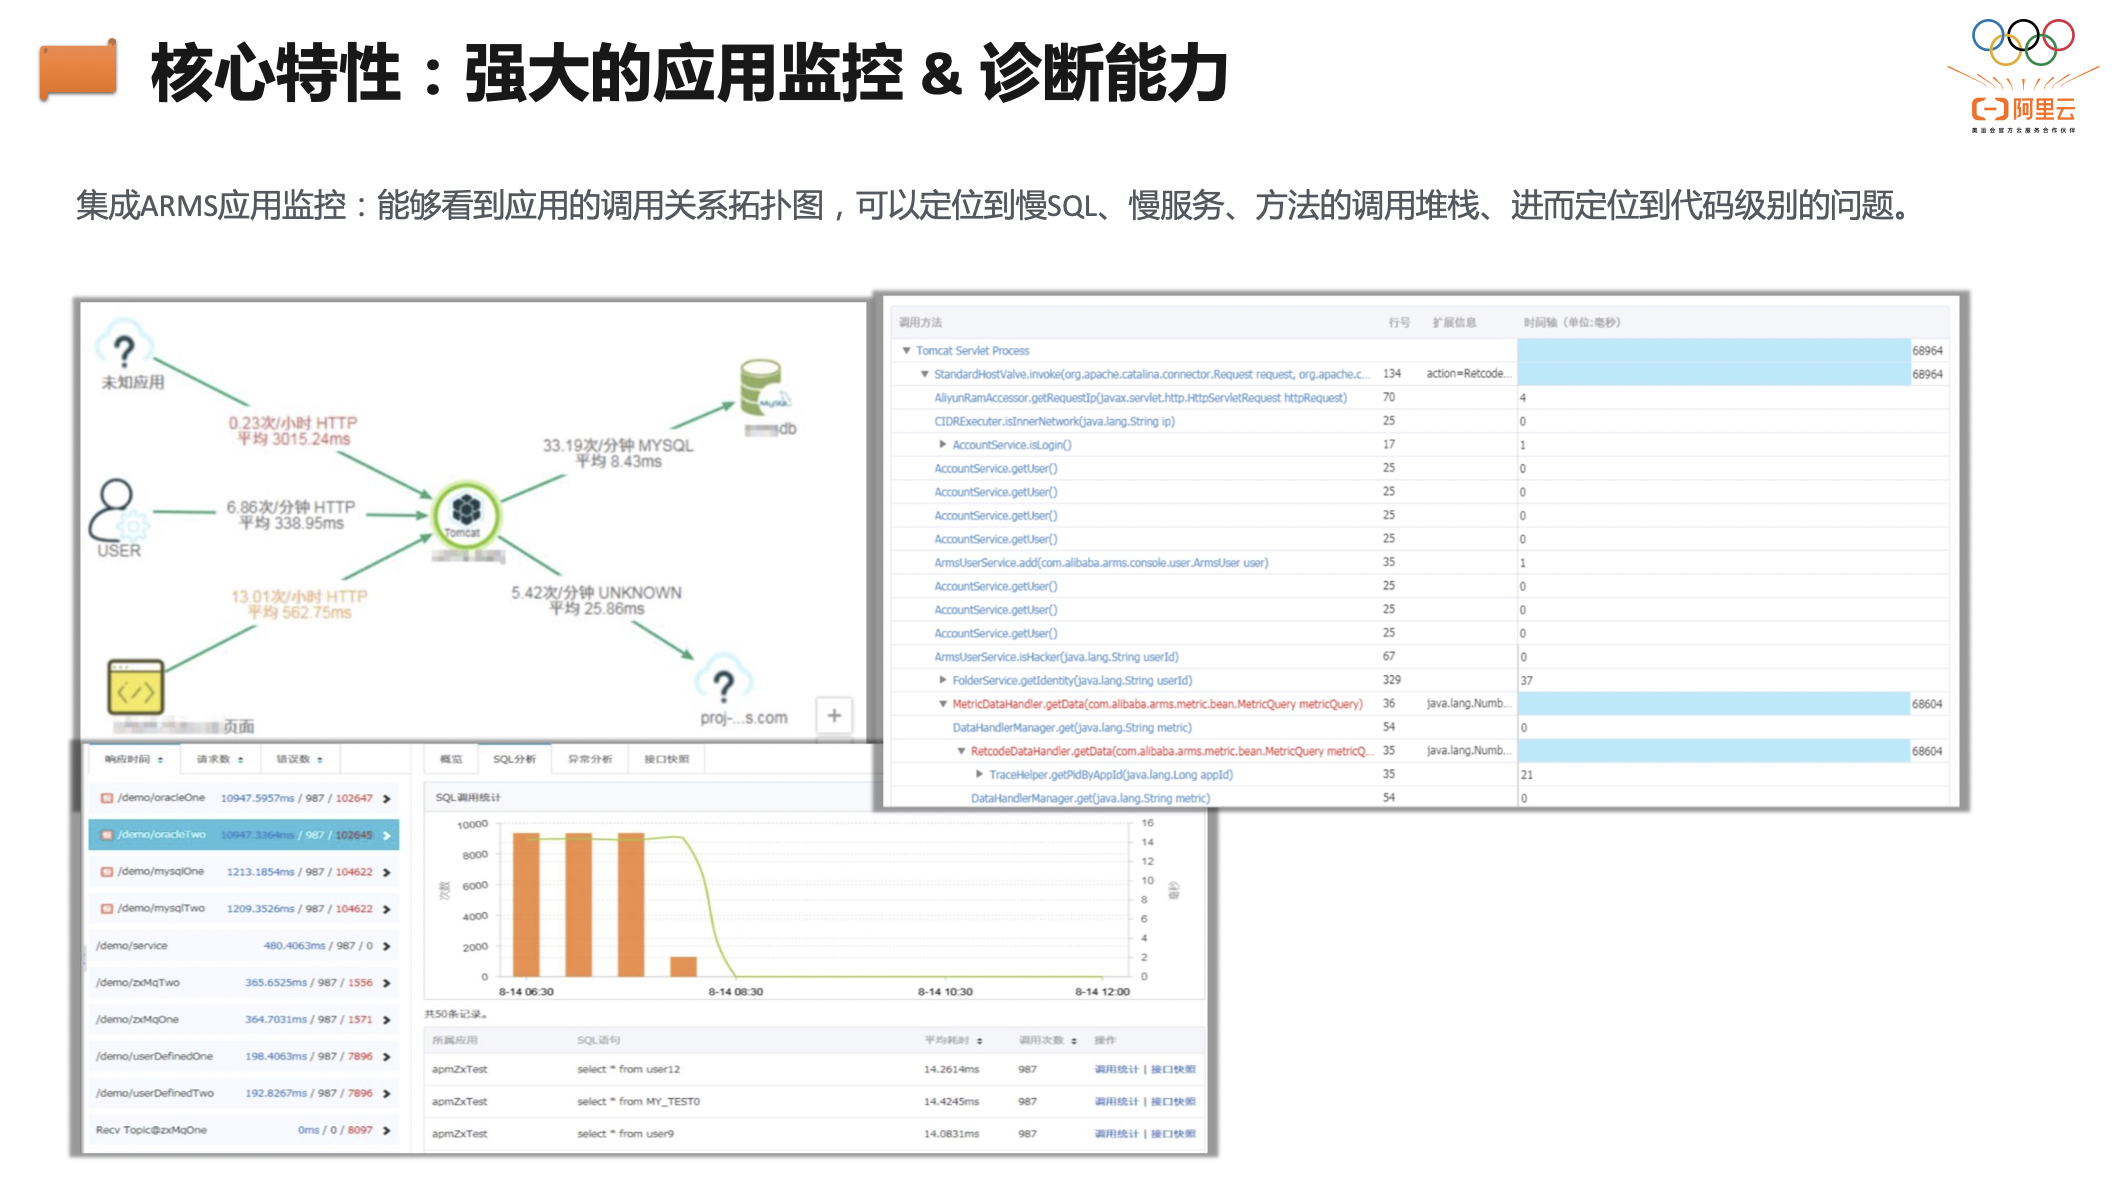
Task: Open the 接口快照 tab
Action: click(666, 760)
